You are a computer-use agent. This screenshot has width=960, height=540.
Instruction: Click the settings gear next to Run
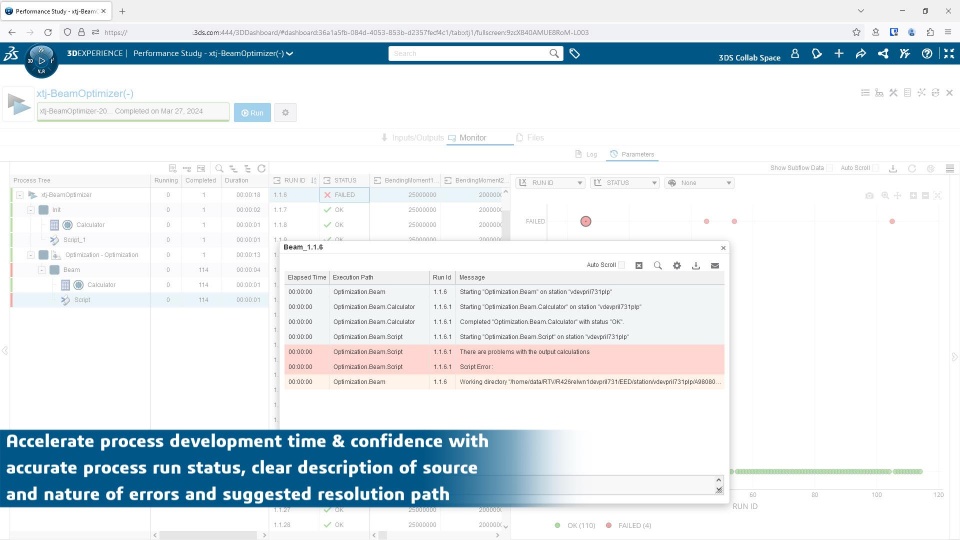(285, 113)
